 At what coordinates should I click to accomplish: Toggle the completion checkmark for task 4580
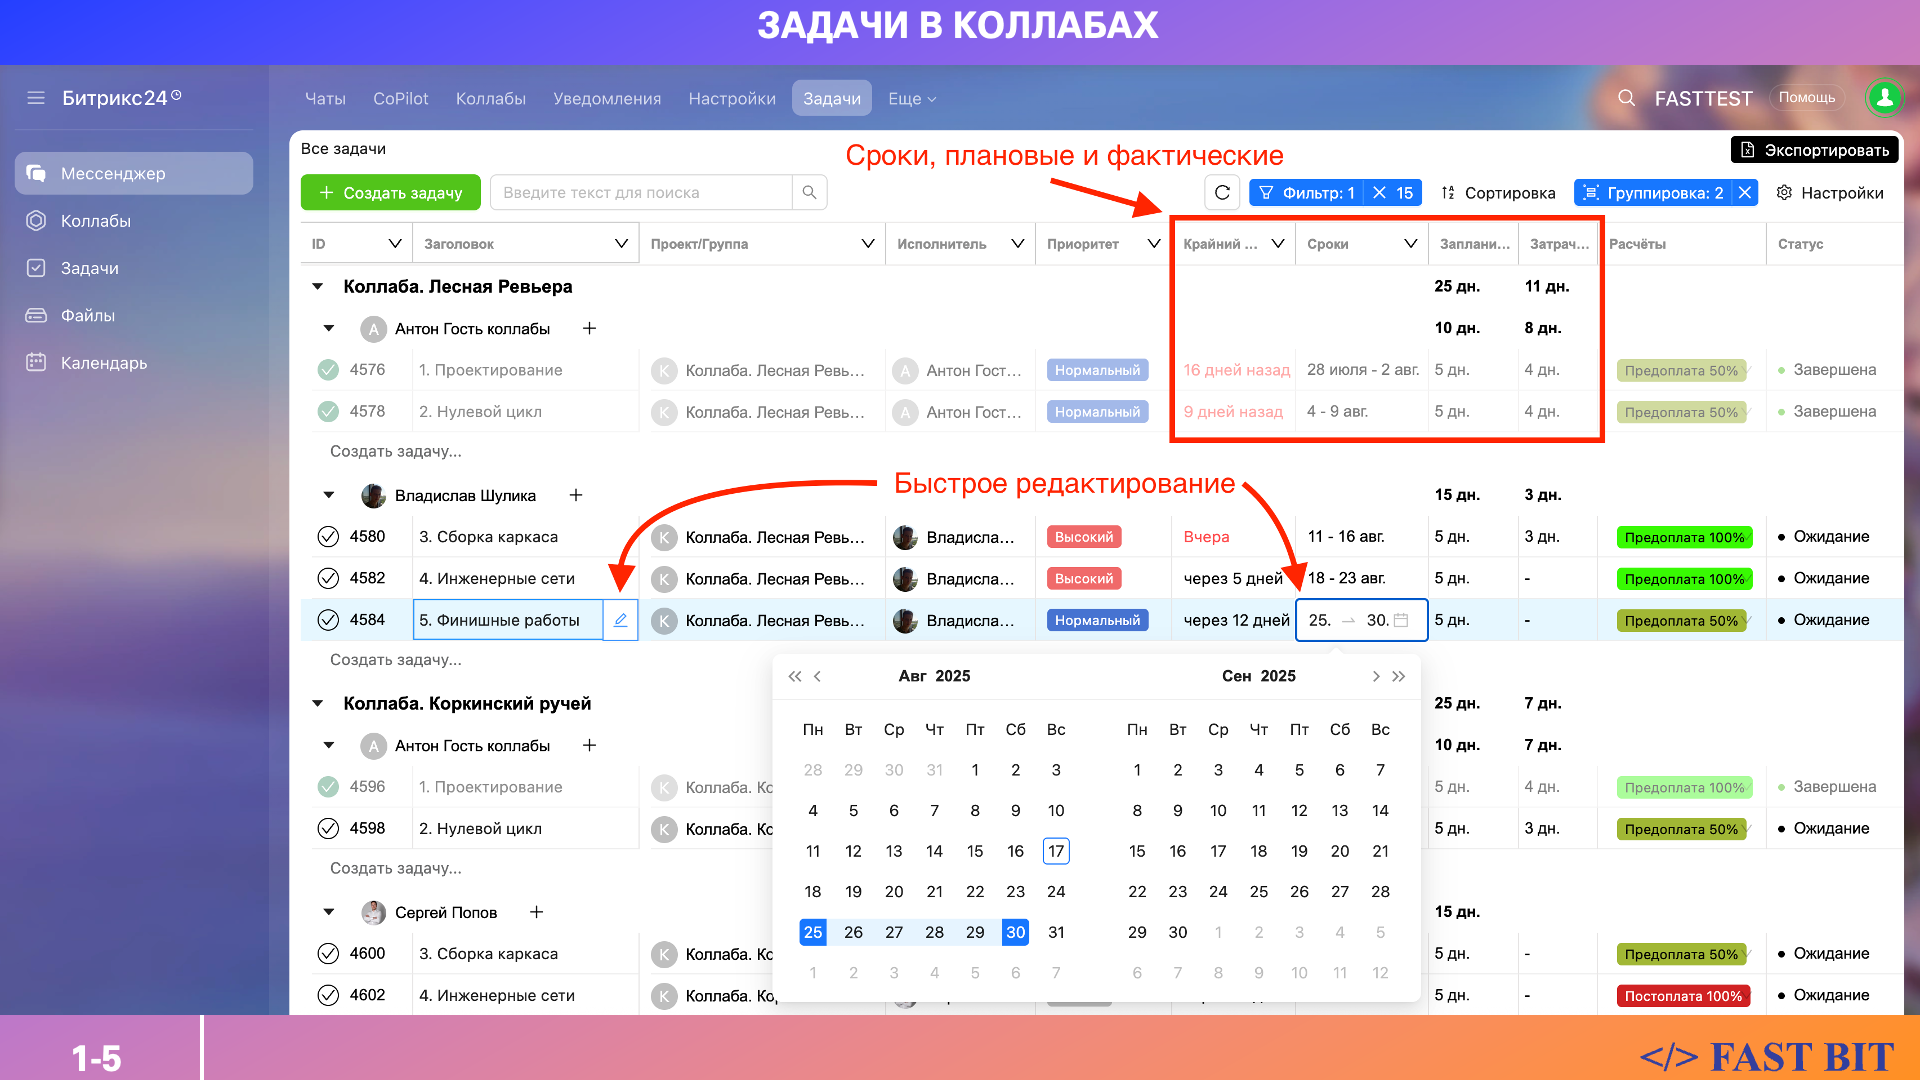(x=328, y=537)
